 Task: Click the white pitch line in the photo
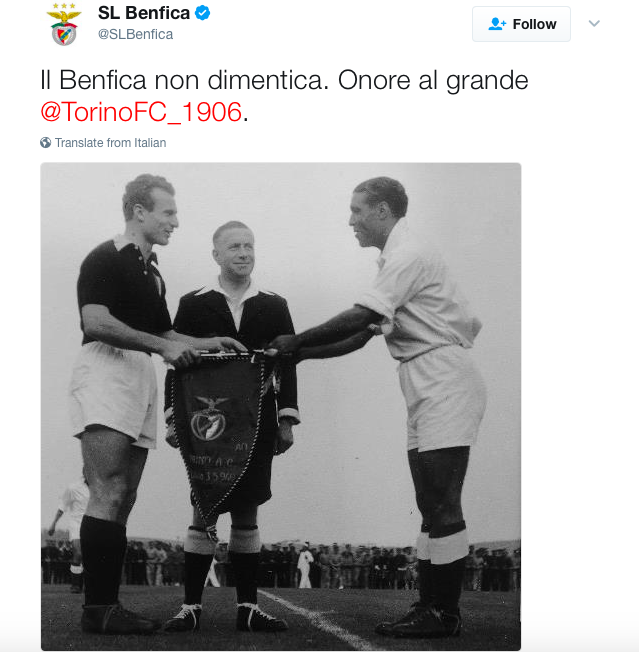coord(316,619)
